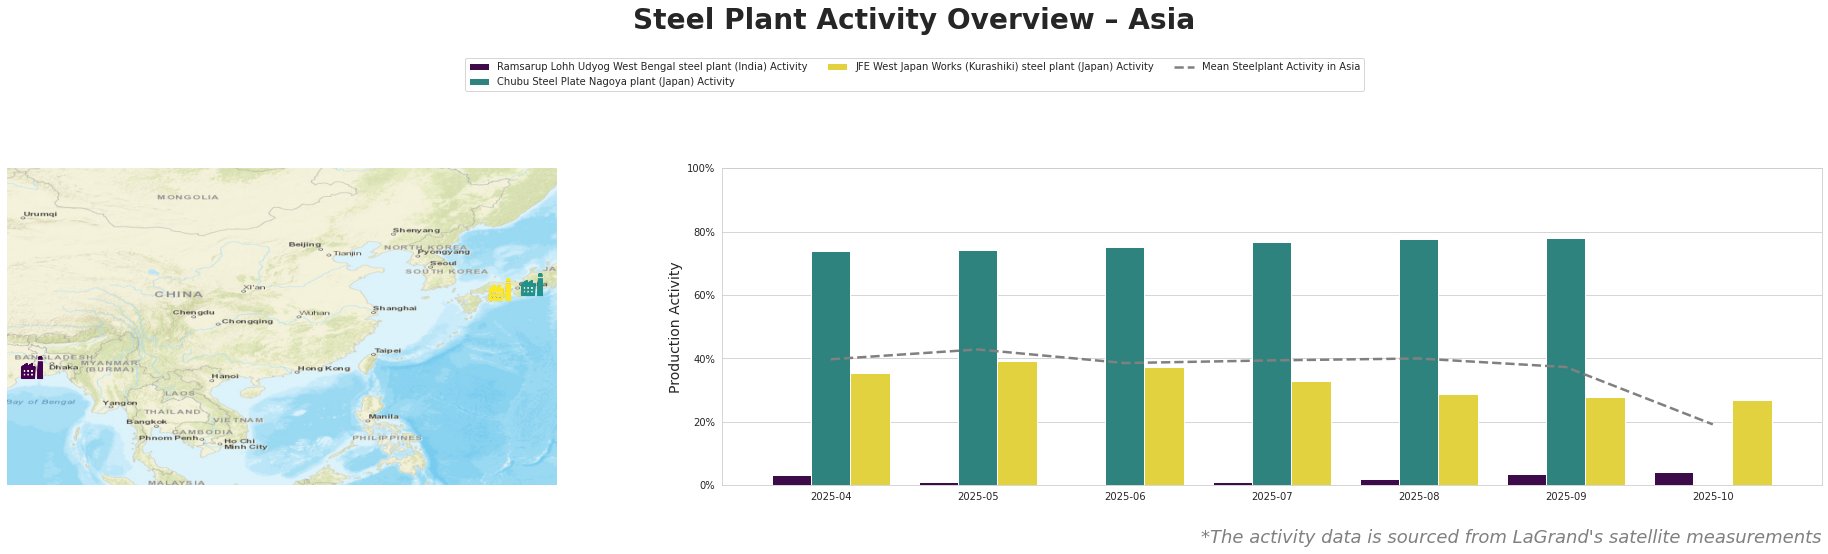
Task: Click the satellite measurements footnote text
Action: tap(1510, 537)
